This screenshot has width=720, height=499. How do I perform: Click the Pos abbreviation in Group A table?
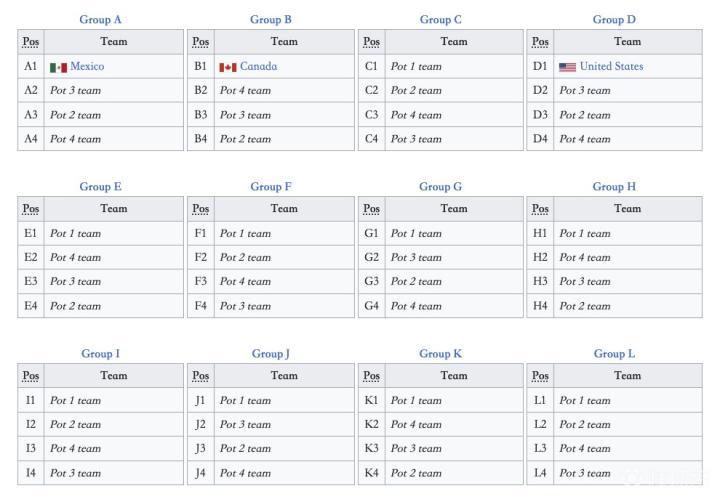tap(31, 42)
